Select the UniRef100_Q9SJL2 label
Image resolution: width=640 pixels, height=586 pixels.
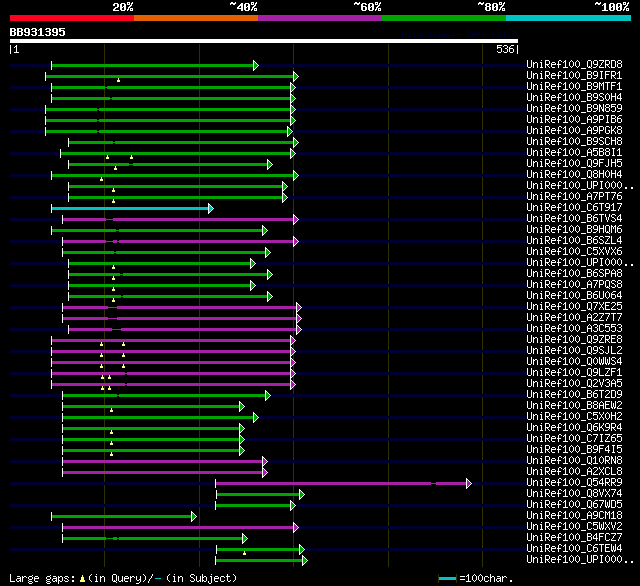tap(574, 351)
